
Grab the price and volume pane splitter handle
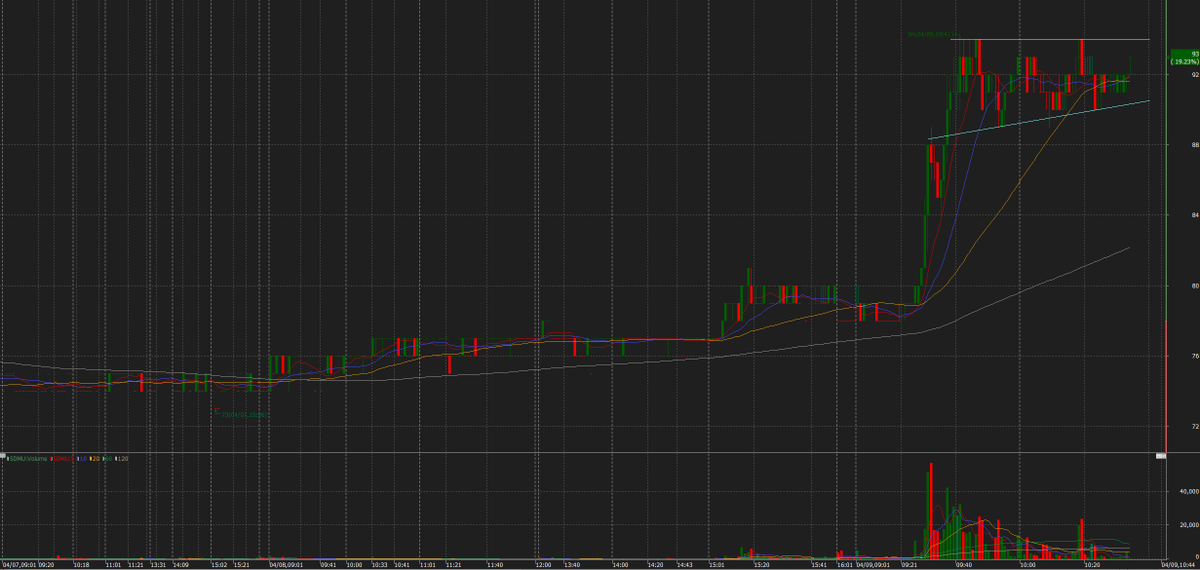click(x=1161, y=456)
